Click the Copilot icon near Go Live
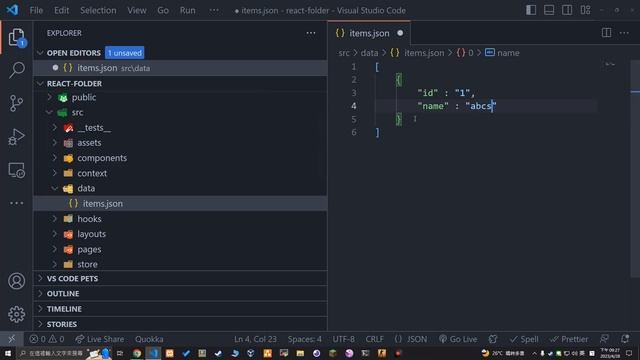This screenshot has height=360, width=640. pos(493,339)
